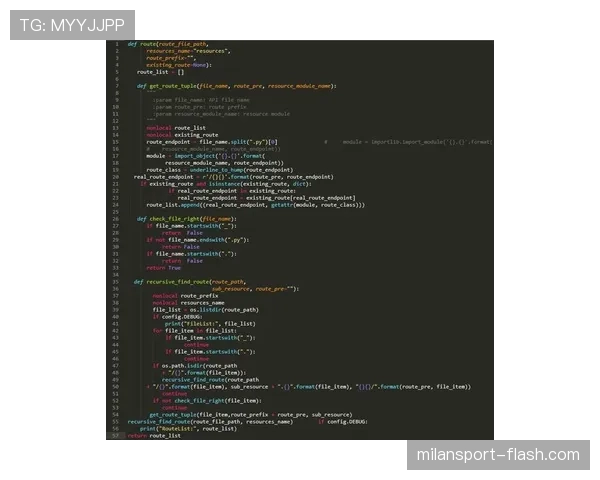Click the 'file_list = os.listdir(route_path)' line
Image resolution: width=600 pixels, height=480 pixels.
[205, 310]
